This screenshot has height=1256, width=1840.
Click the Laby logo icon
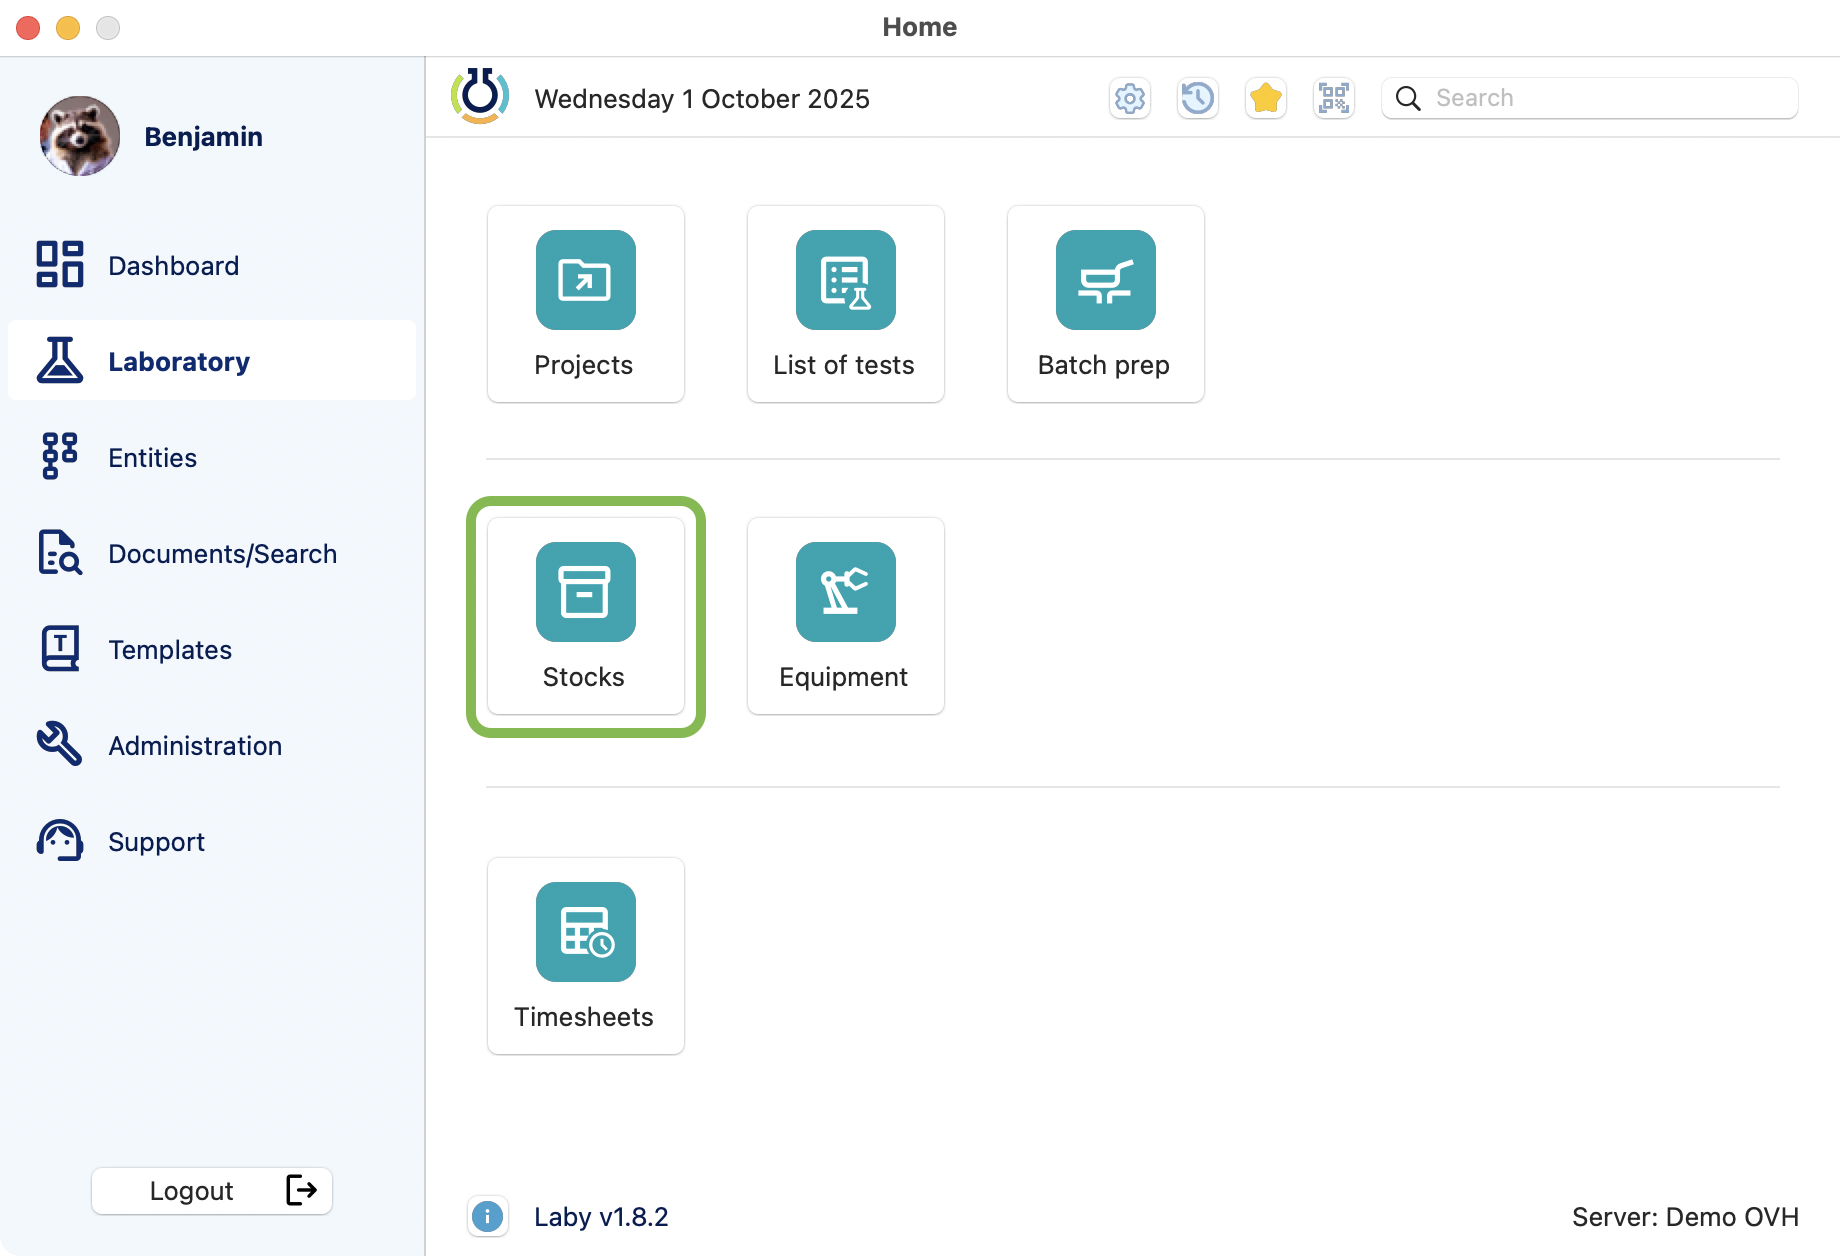tap(480, 96)
